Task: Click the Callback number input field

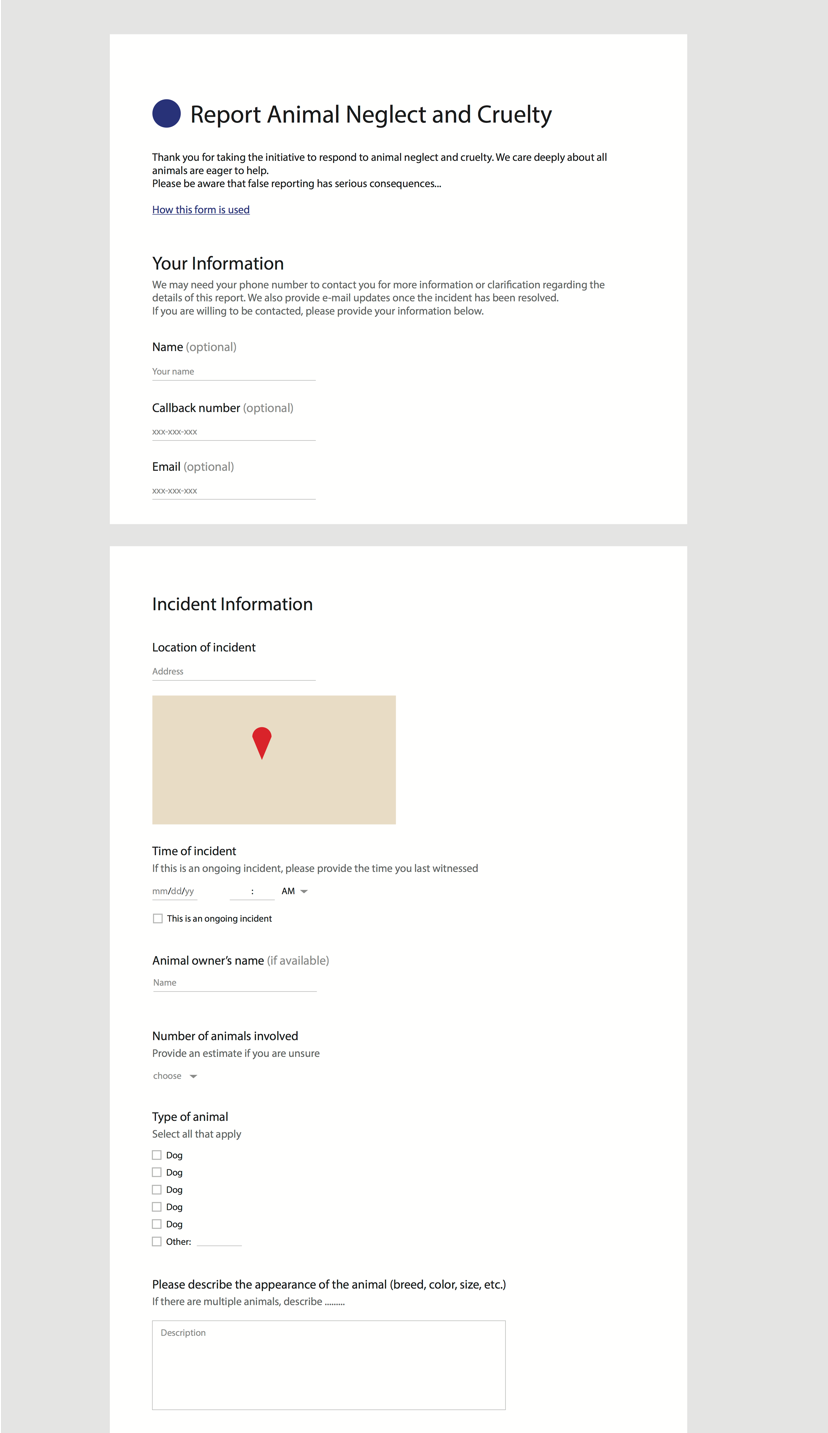Action: tap(234, 432)
